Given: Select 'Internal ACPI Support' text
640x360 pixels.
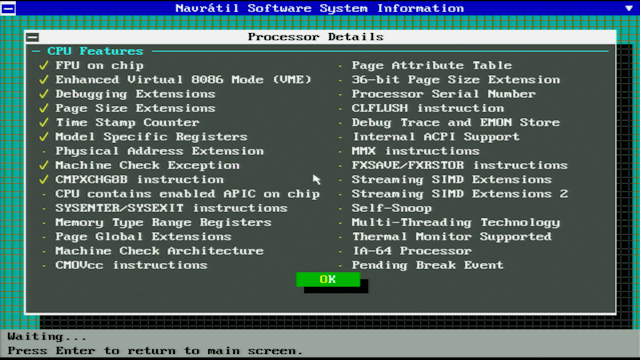Looking at the screenshot, I should click(x=436, y=137).
